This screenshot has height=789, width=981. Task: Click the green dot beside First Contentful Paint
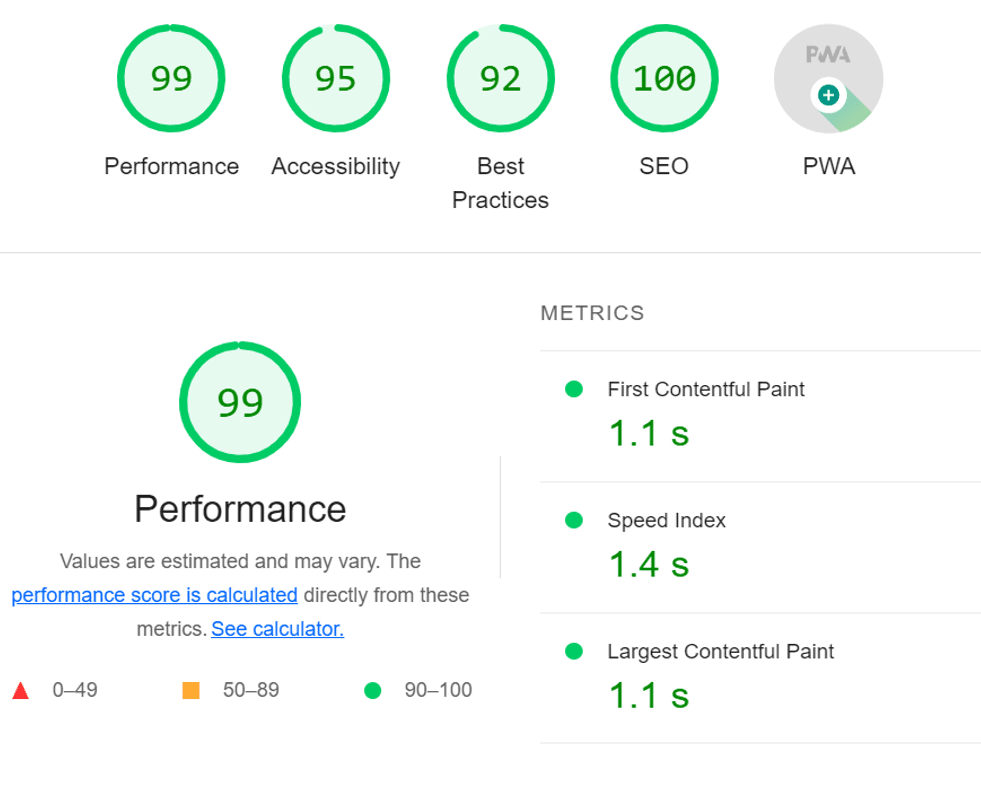click(x=574, y=389)
